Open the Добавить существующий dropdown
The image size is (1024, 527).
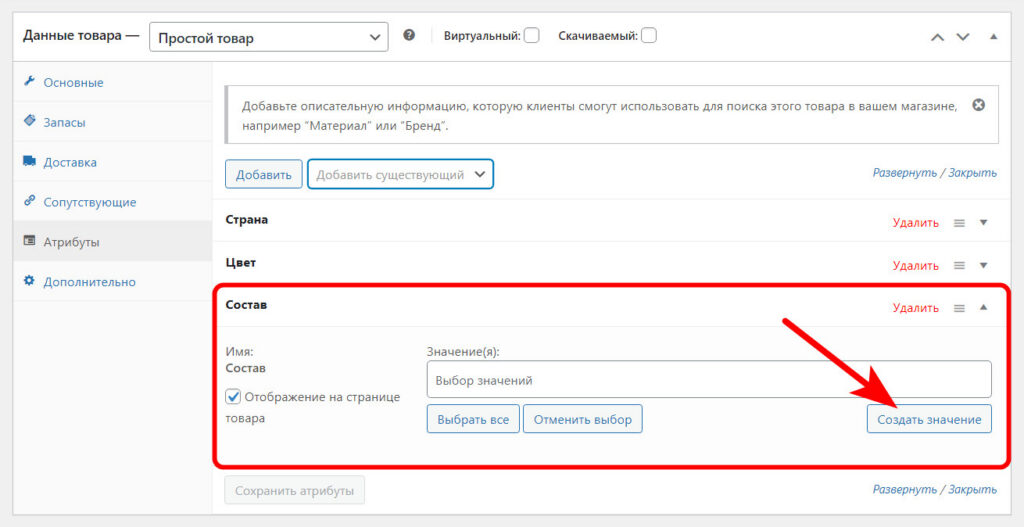coord(400,174)
